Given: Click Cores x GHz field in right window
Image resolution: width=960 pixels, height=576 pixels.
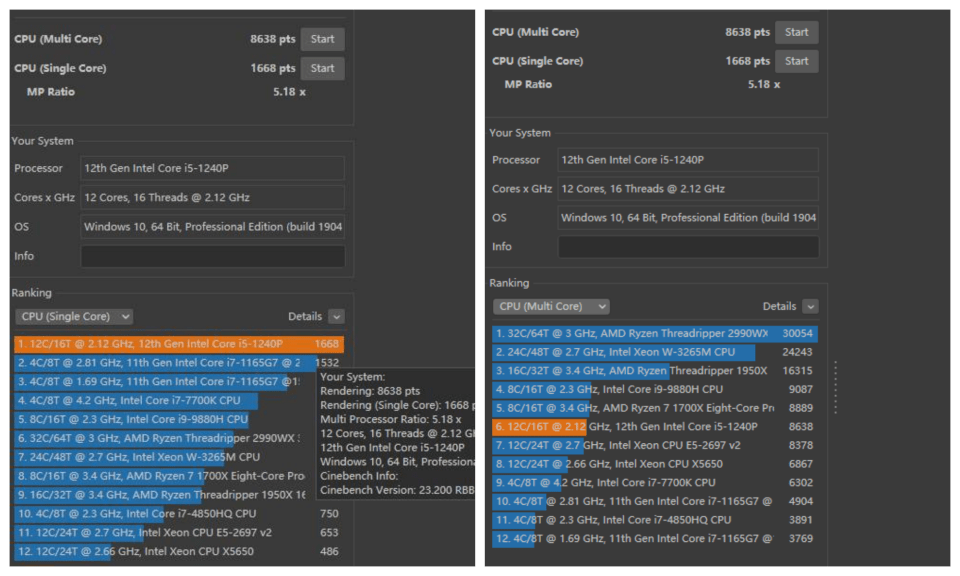Looking at the screenshot, I should [688, 189].
